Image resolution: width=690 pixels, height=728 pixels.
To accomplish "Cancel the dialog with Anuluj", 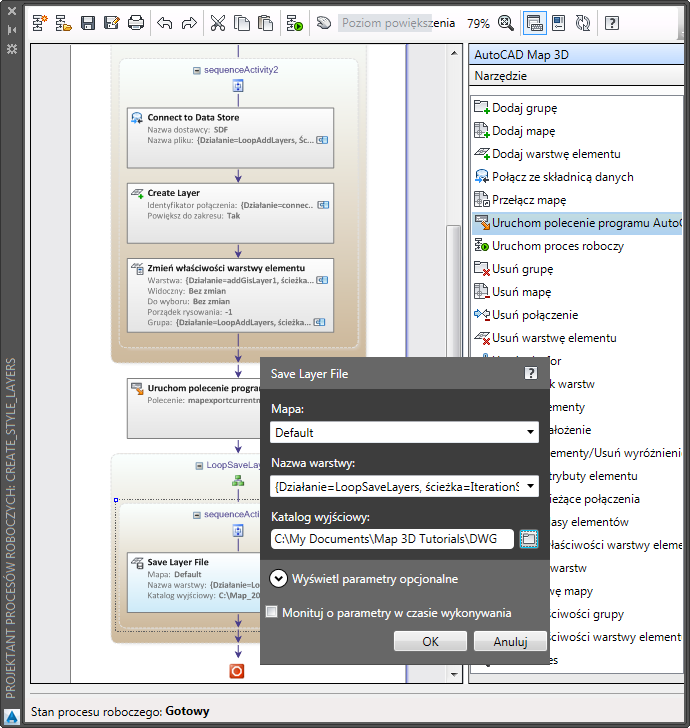I will pyautogui.click(x=510, y=641).
